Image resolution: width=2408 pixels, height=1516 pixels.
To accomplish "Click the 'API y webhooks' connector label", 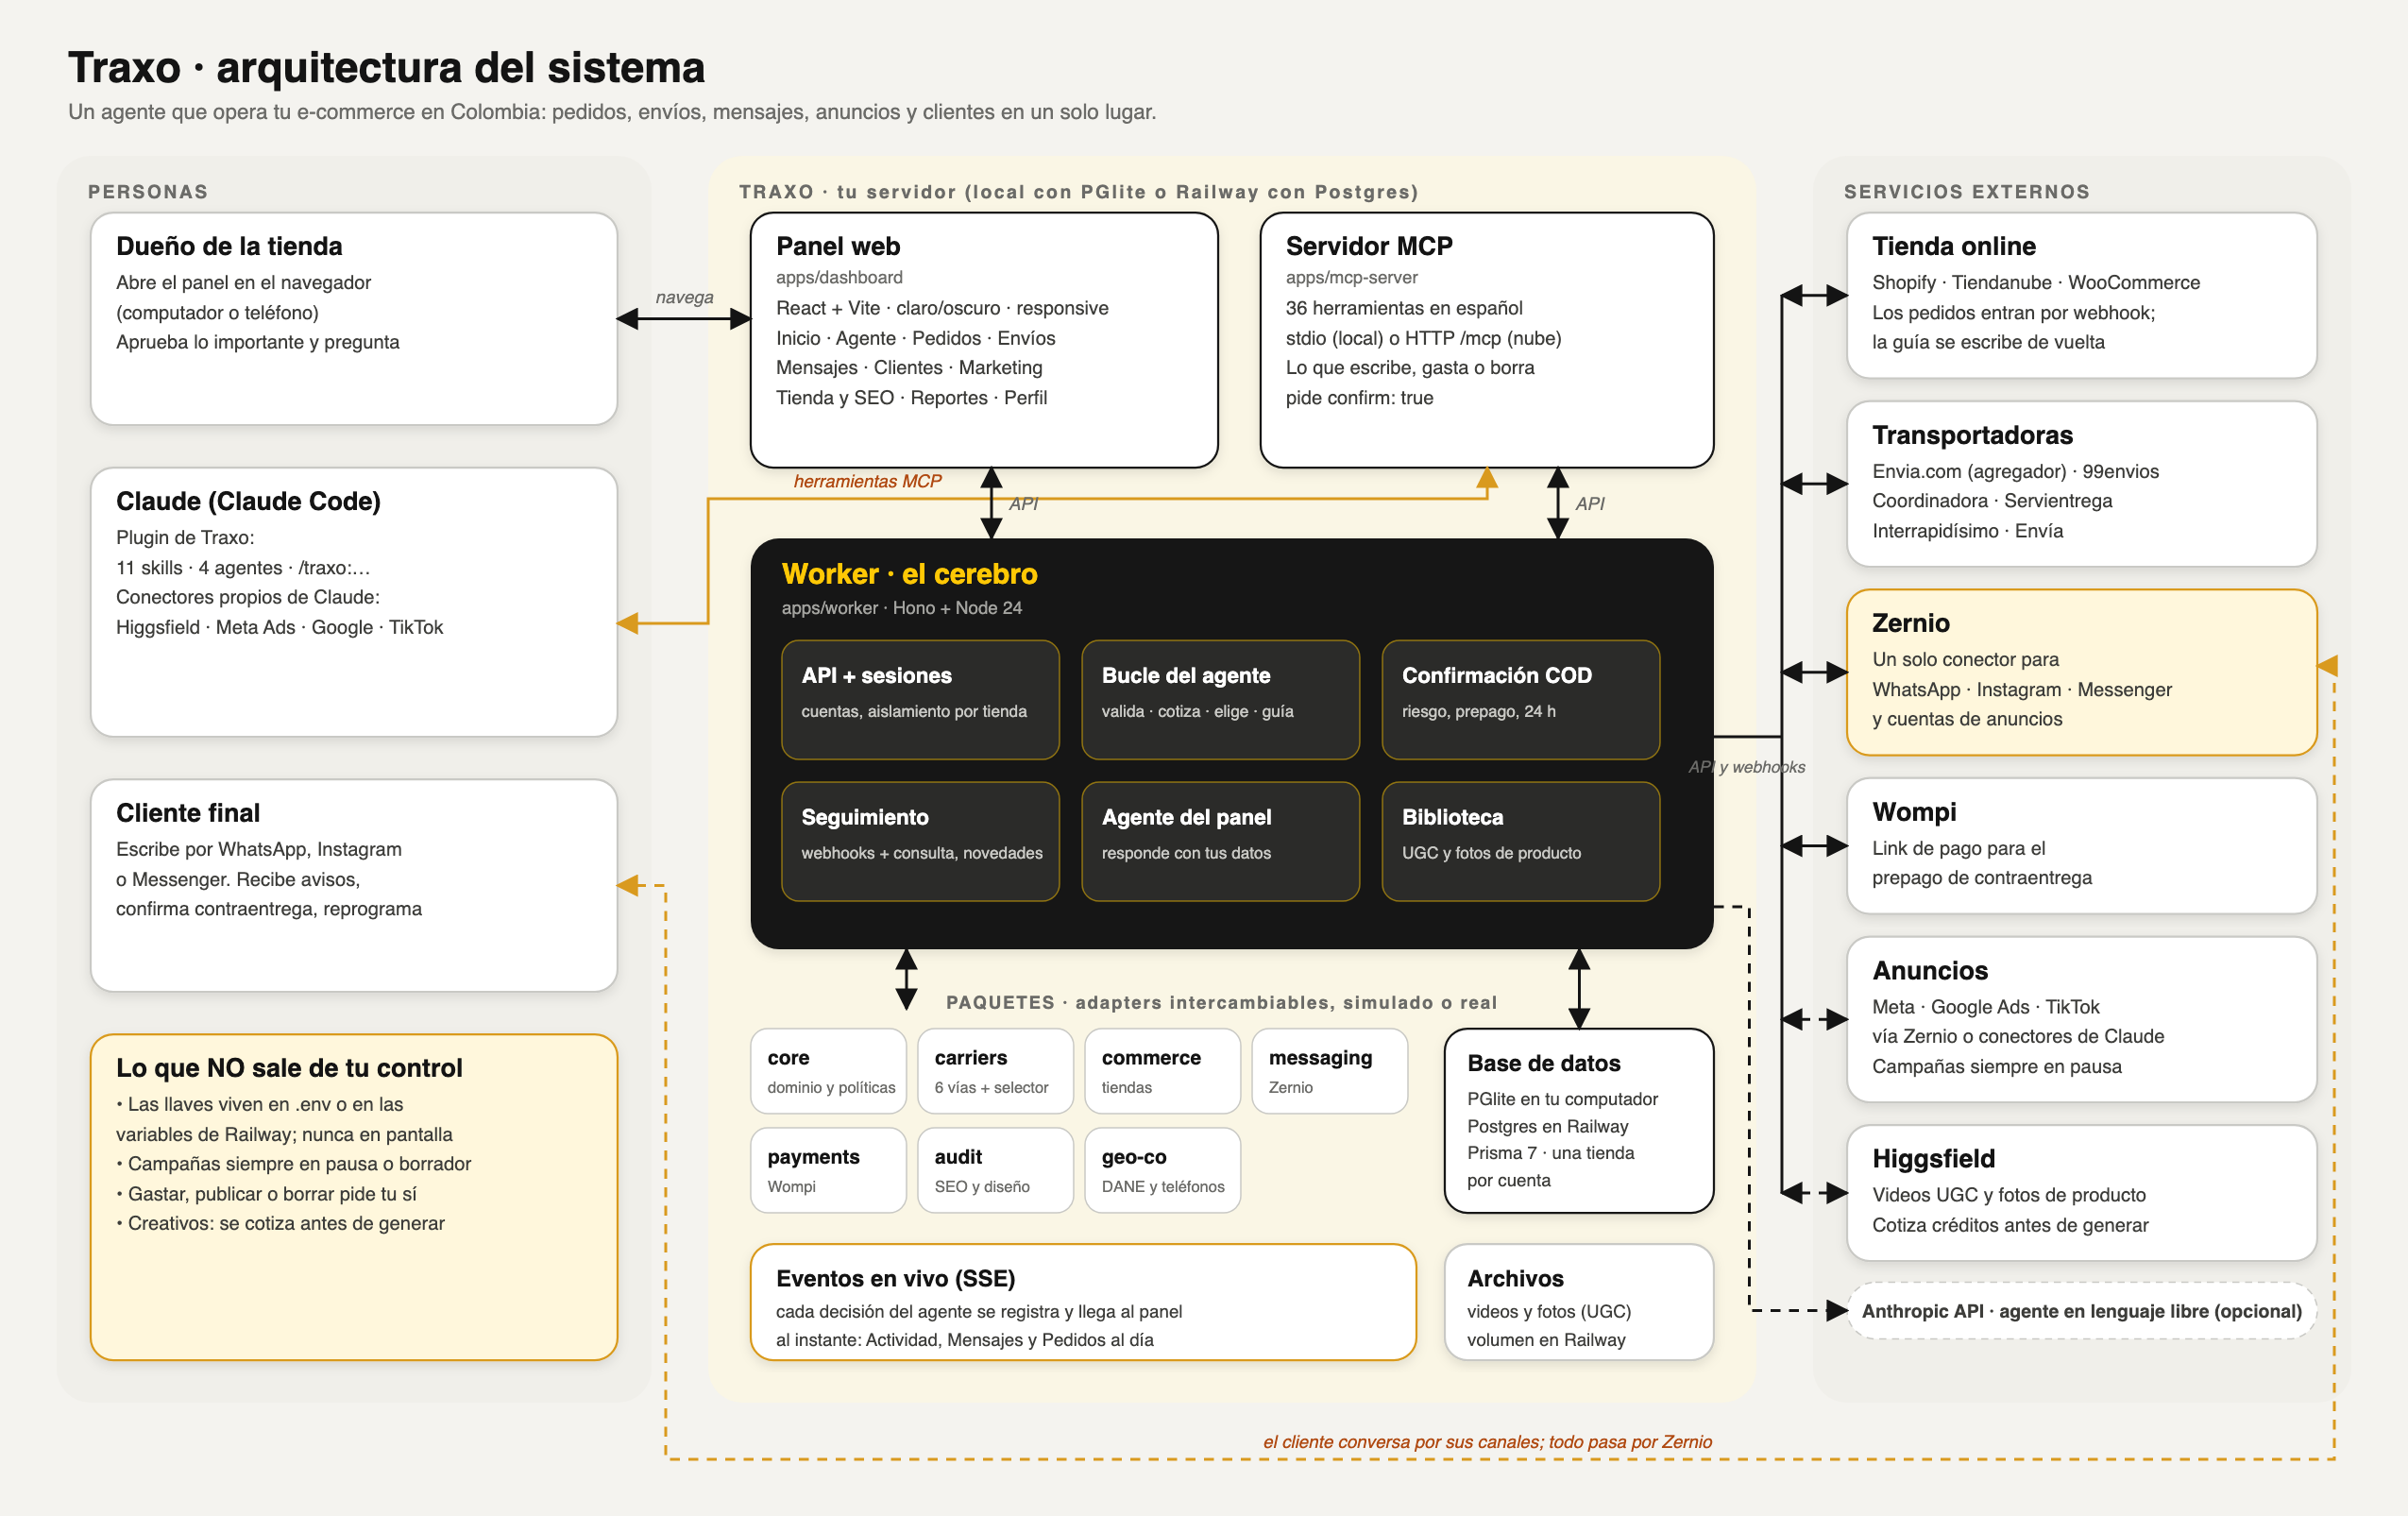I will point(1746,767).
